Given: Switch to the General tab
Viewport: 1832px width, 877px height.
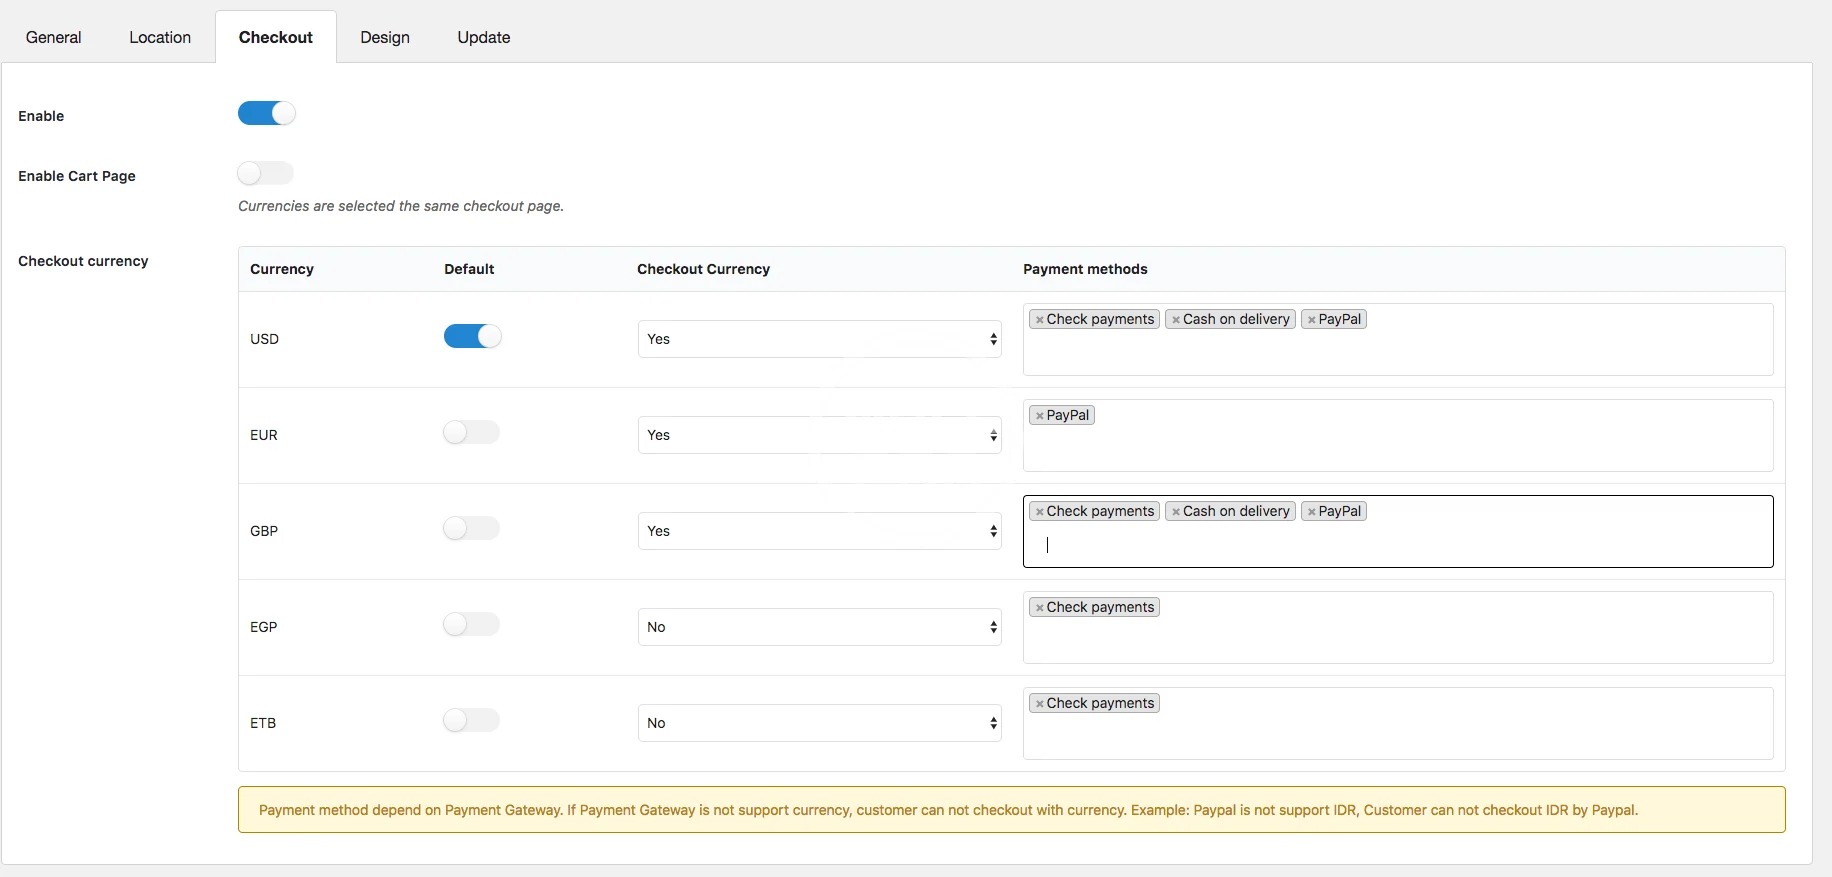Looking at the screenshot, I should (x=54, y=37).
